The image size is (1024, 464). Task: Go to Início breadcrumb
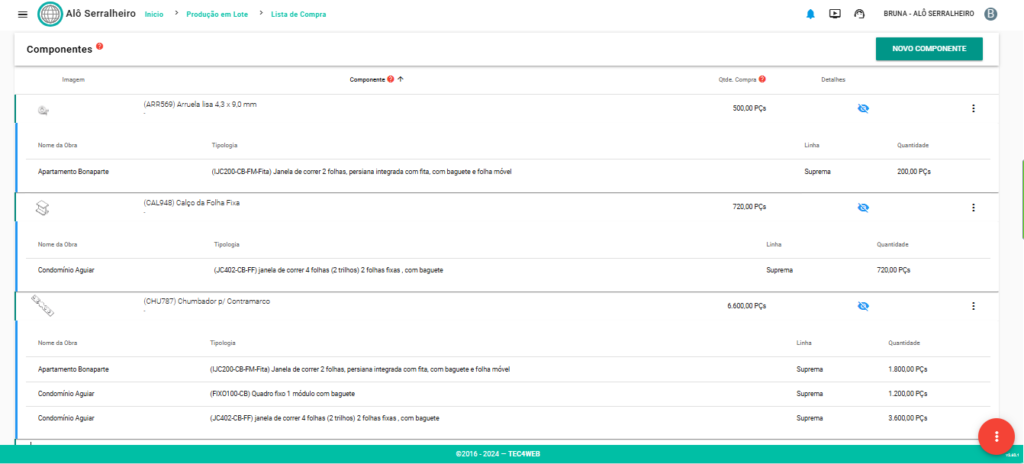click(x=154, y=15)
